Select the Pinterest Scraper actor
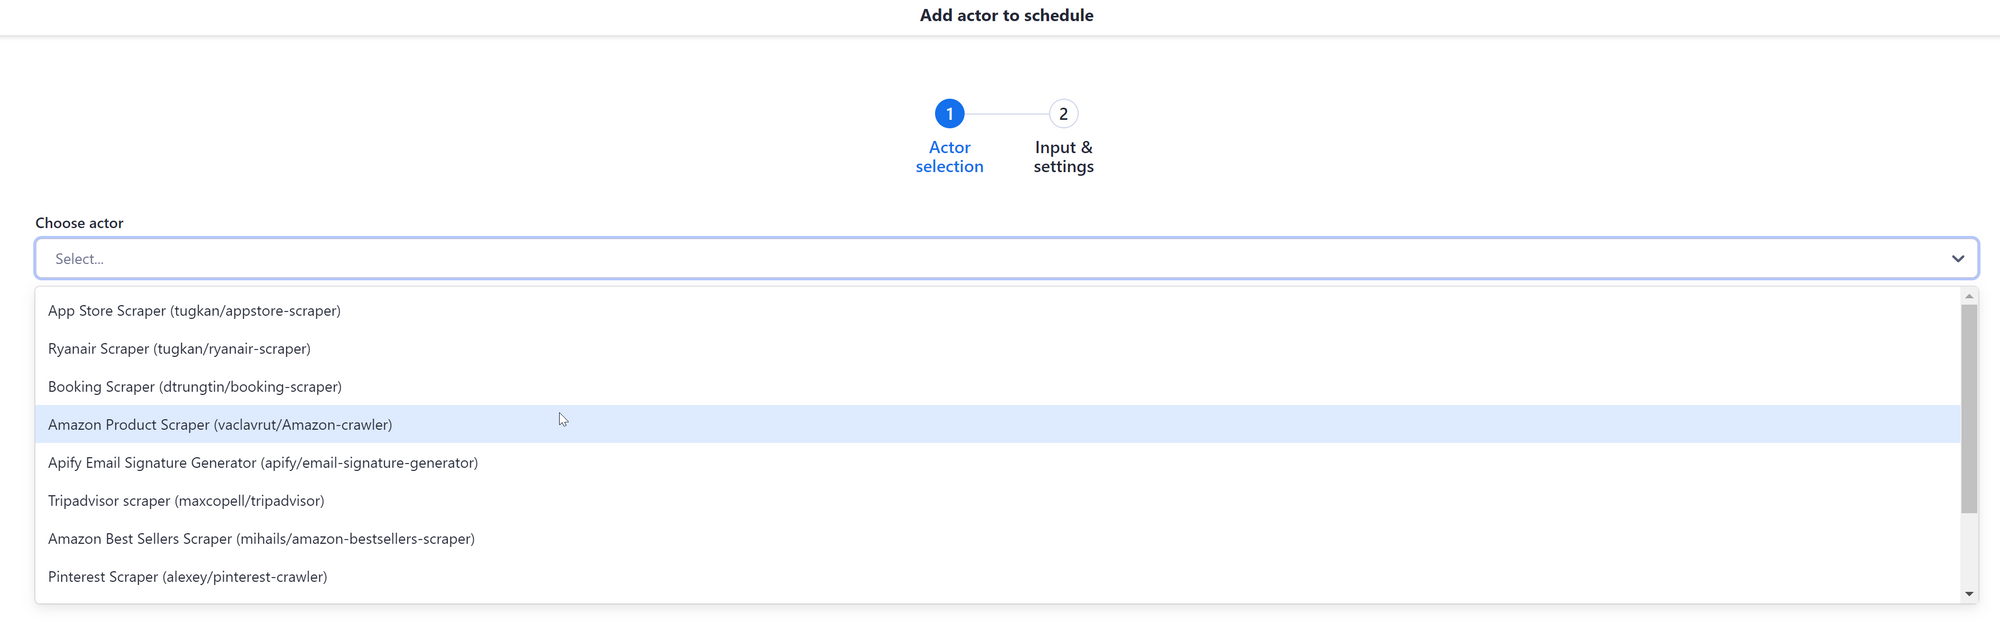This screenshot has width=2000, height=642. click(187, 576)
